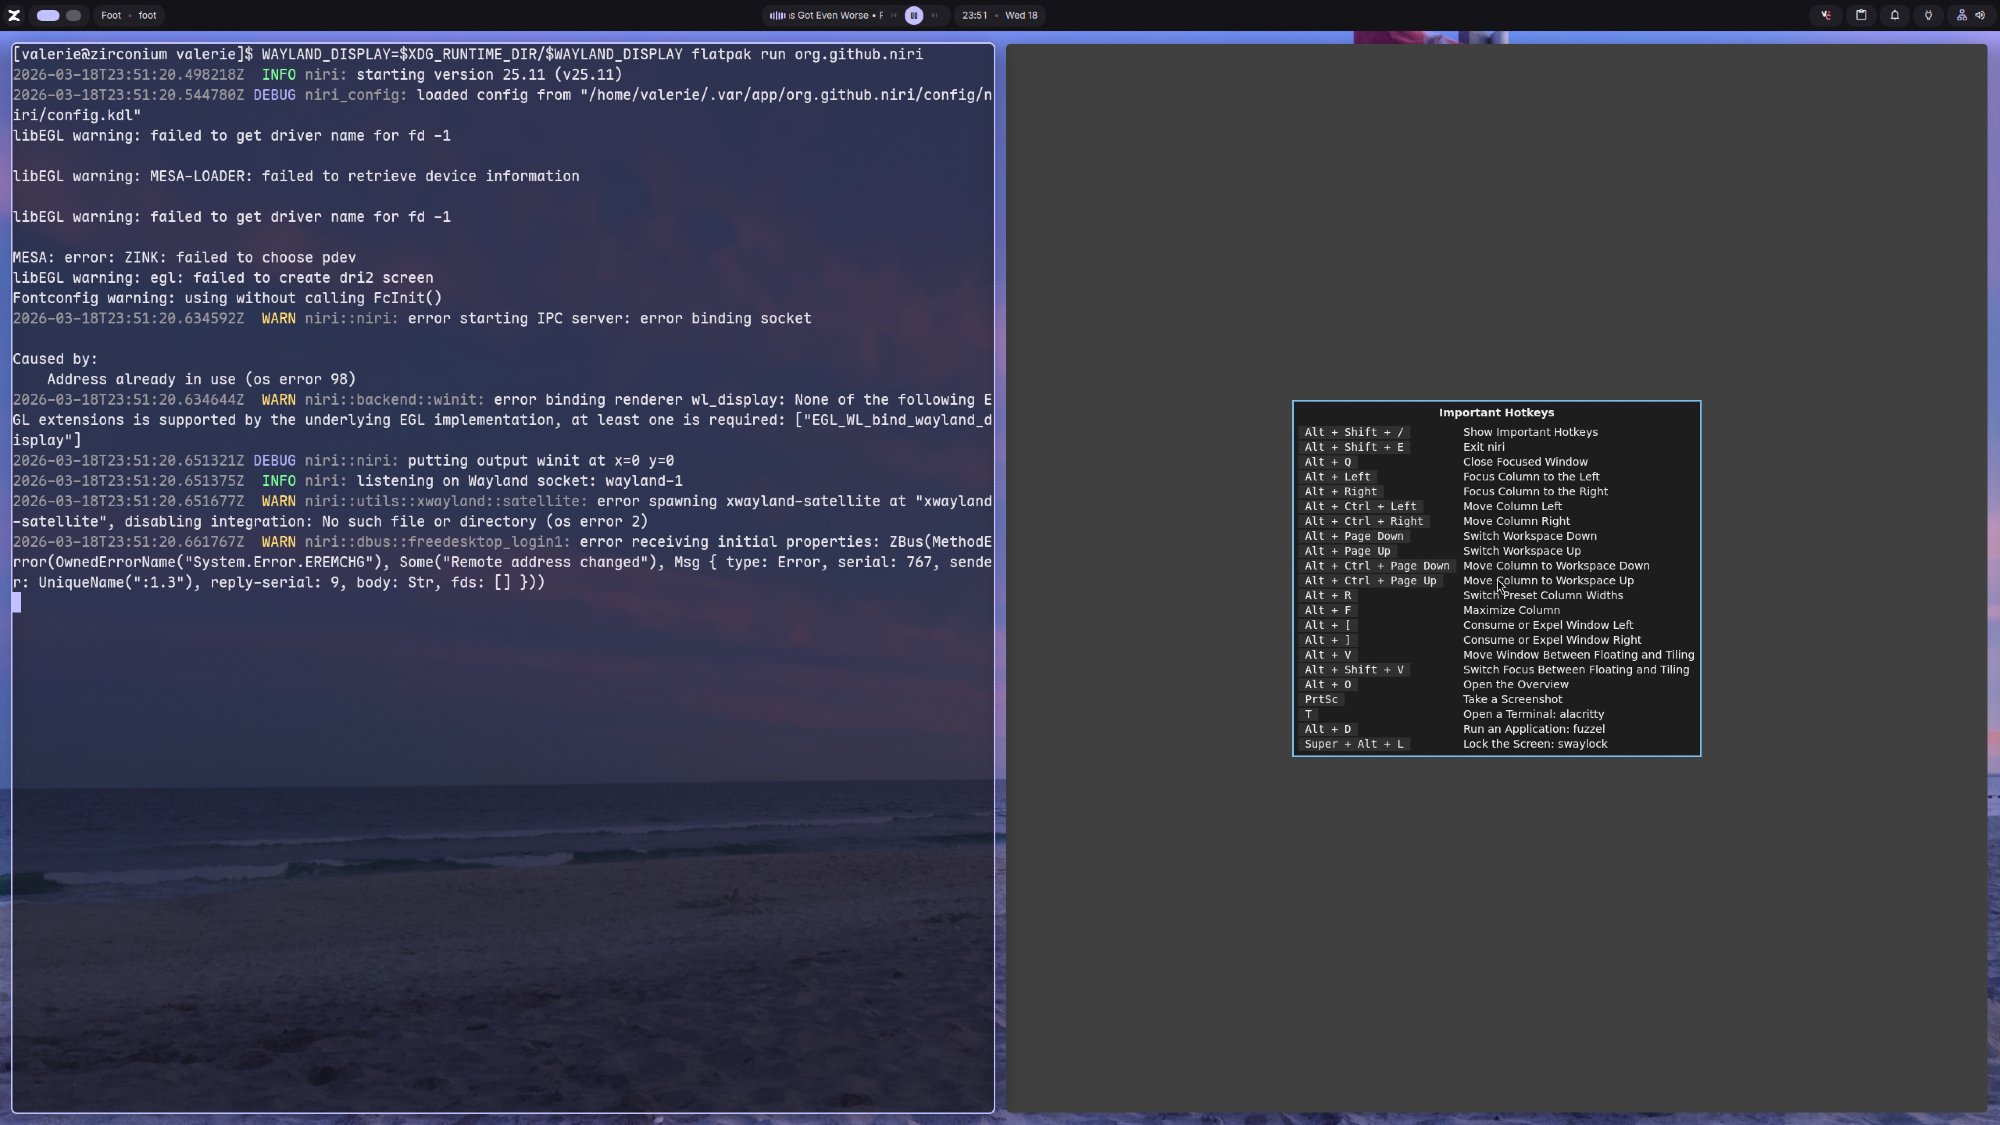Open the wired network status icon
This screenshot has width=2000, height=1125.
[x=1961, y=15]
